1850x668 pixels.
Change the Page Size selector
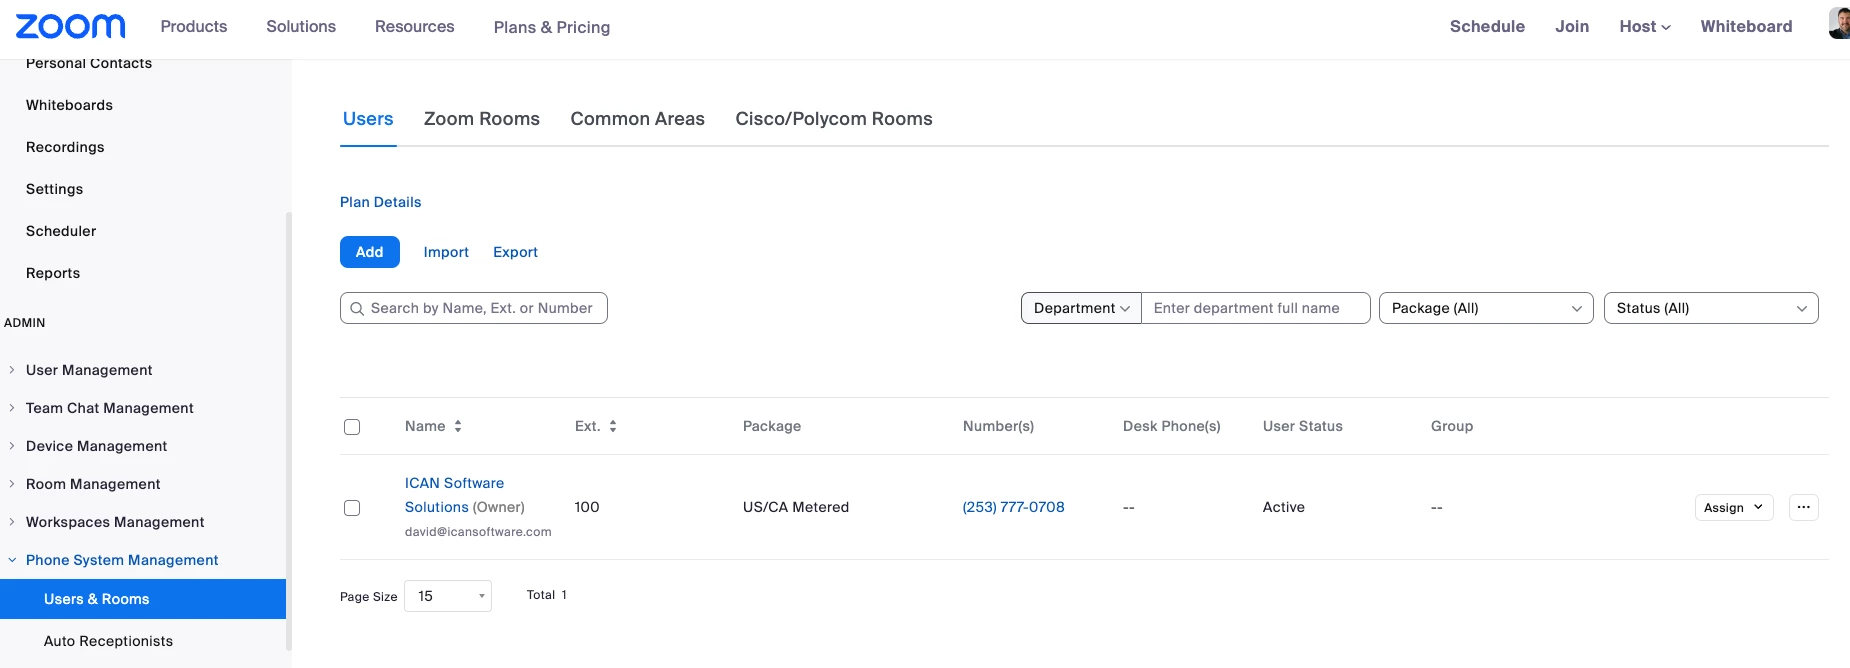pos(447,596)
